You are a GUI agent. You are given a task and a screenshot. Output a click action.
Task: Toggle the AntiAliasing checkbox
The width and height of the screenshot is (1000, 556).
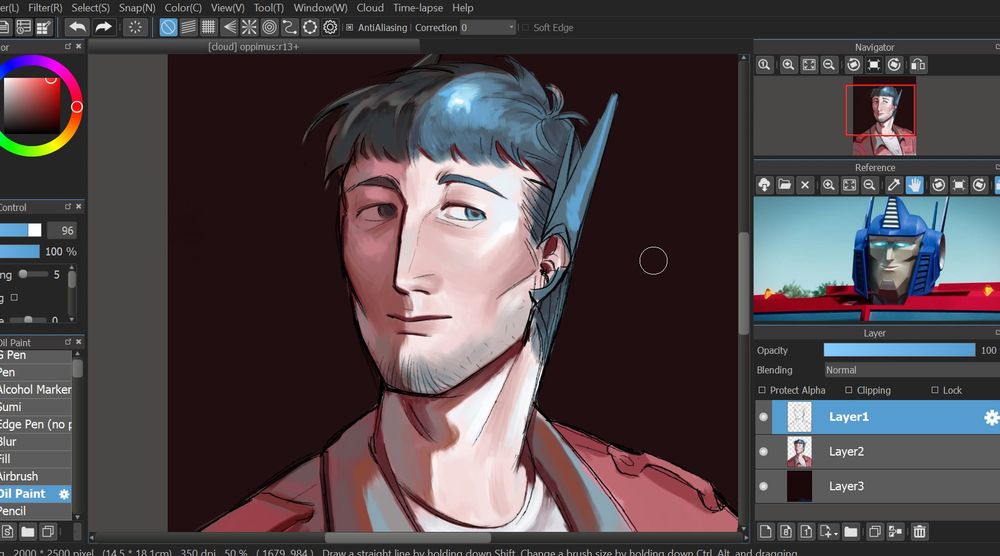click(x=349, y=28)
